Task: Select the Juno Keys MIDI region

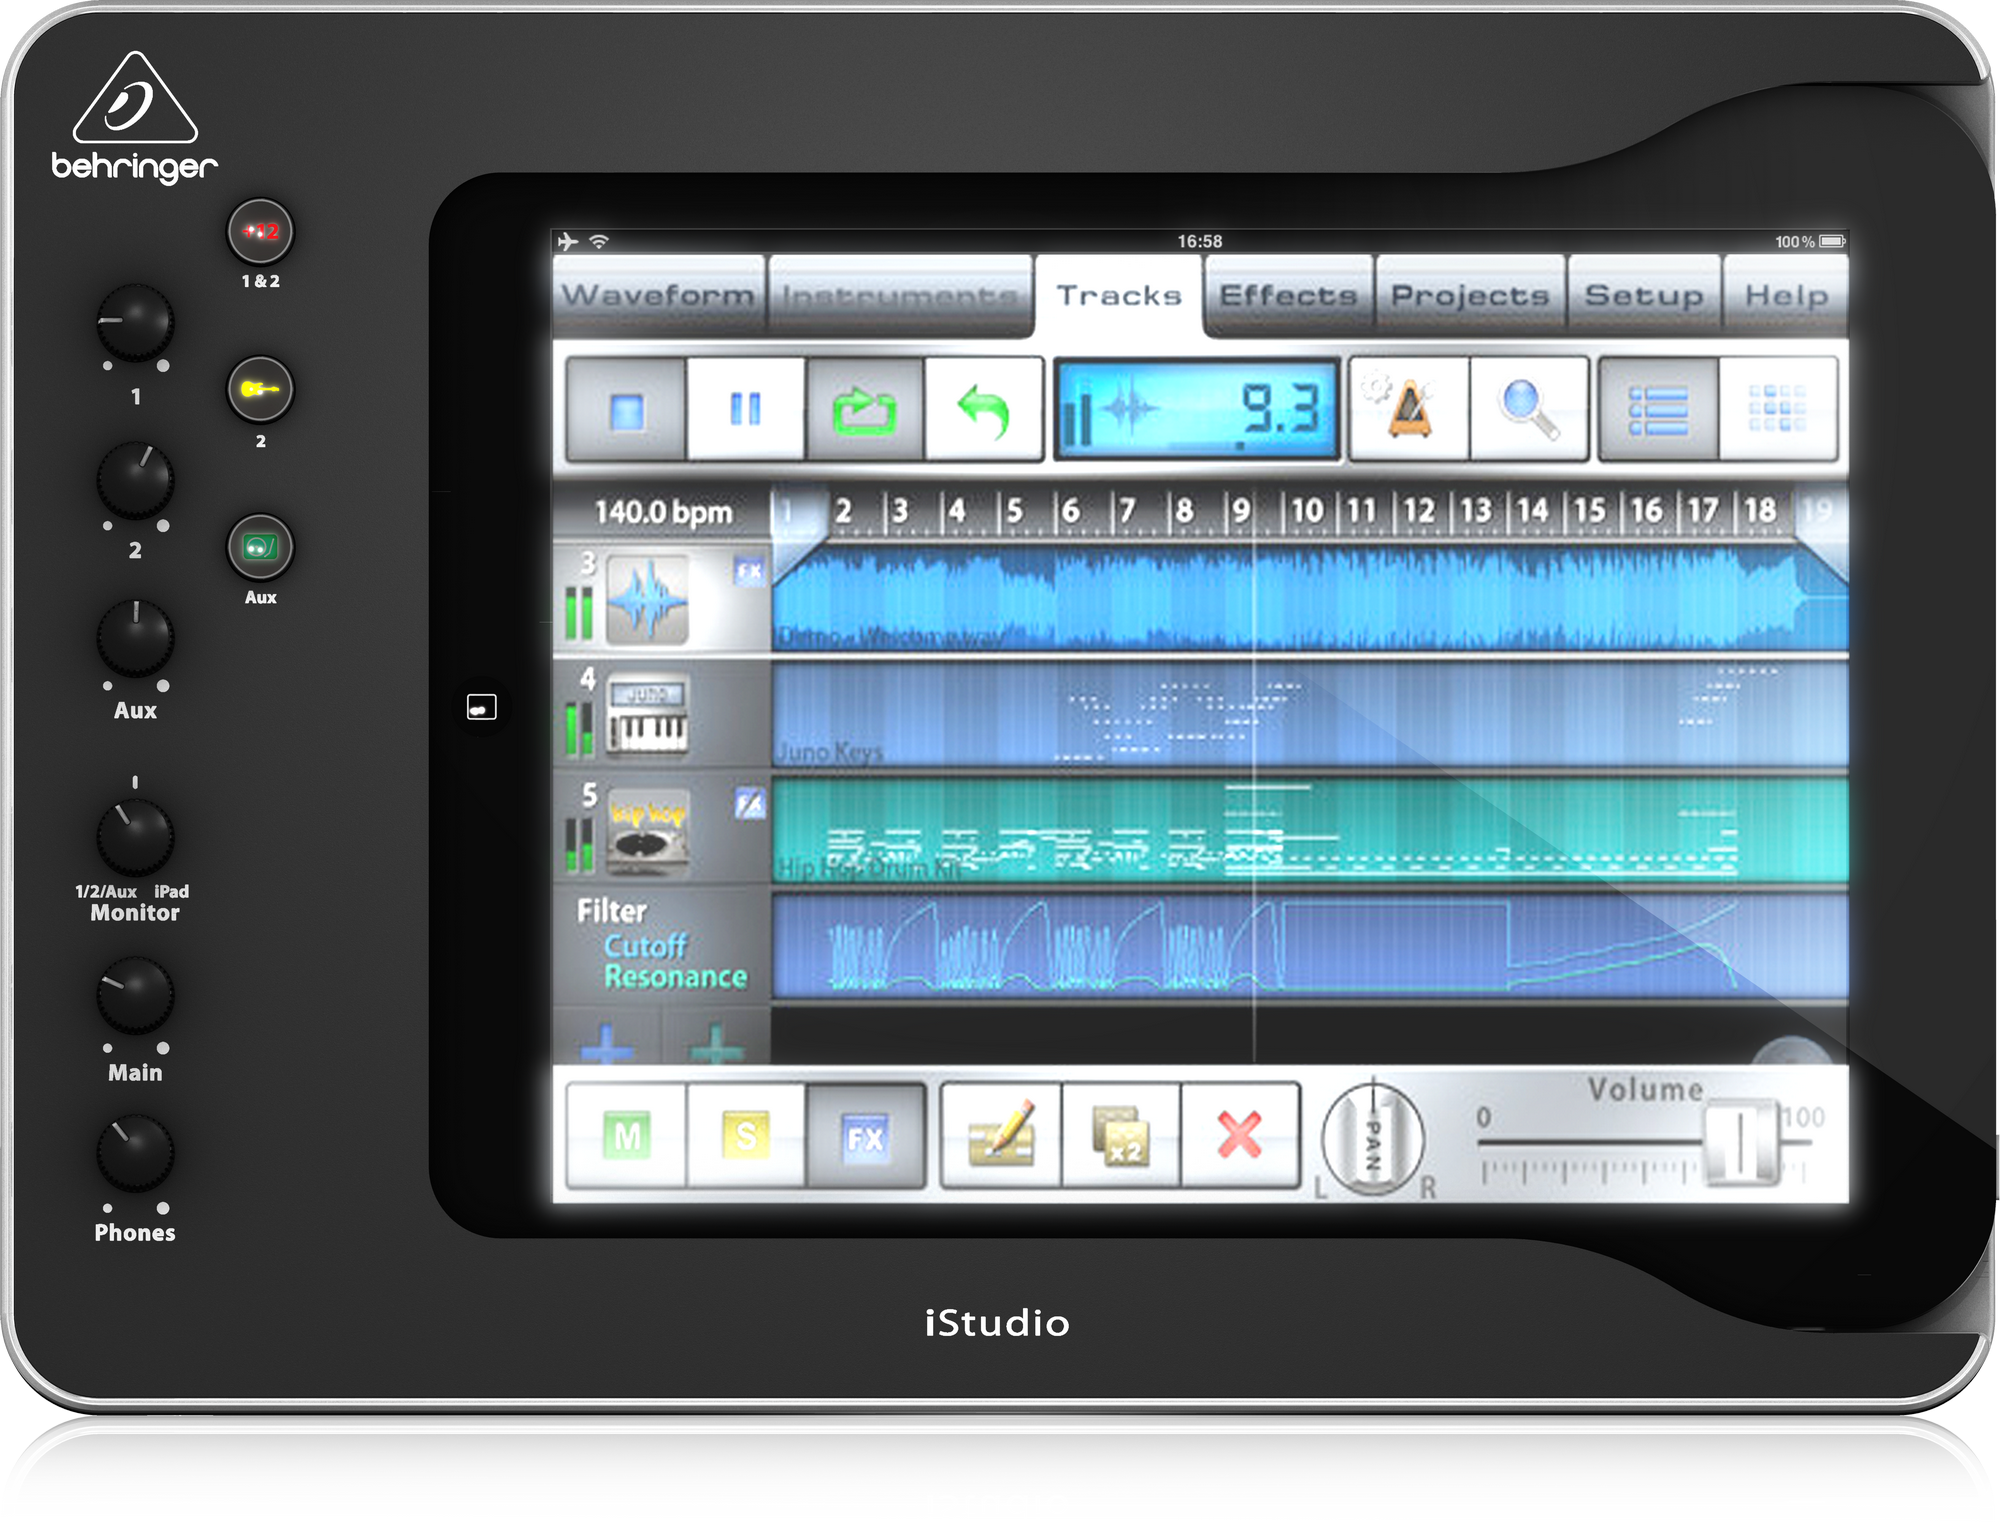Action: tap(1310, 714)
